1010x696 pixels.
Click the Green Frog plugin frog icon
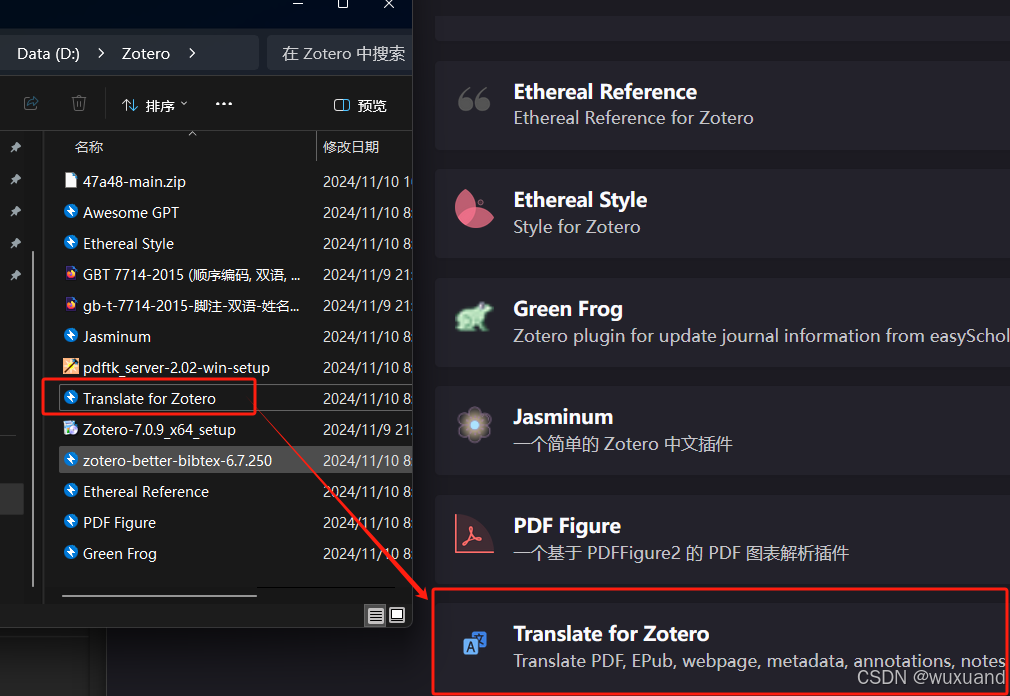[473, 317]
